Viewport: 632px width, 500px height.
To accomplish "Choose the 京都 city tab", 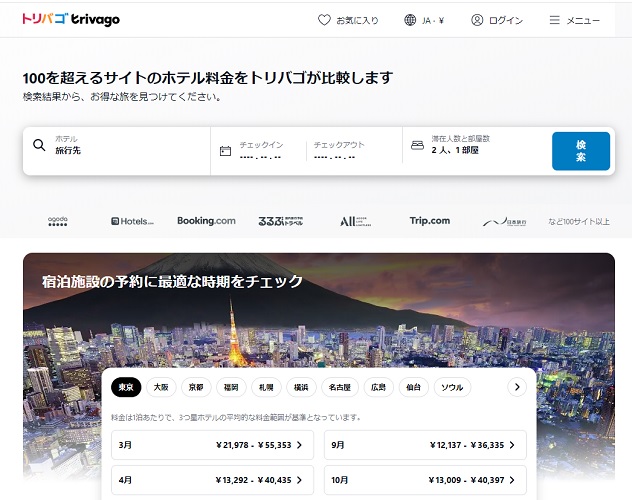I will pos(197,387).
